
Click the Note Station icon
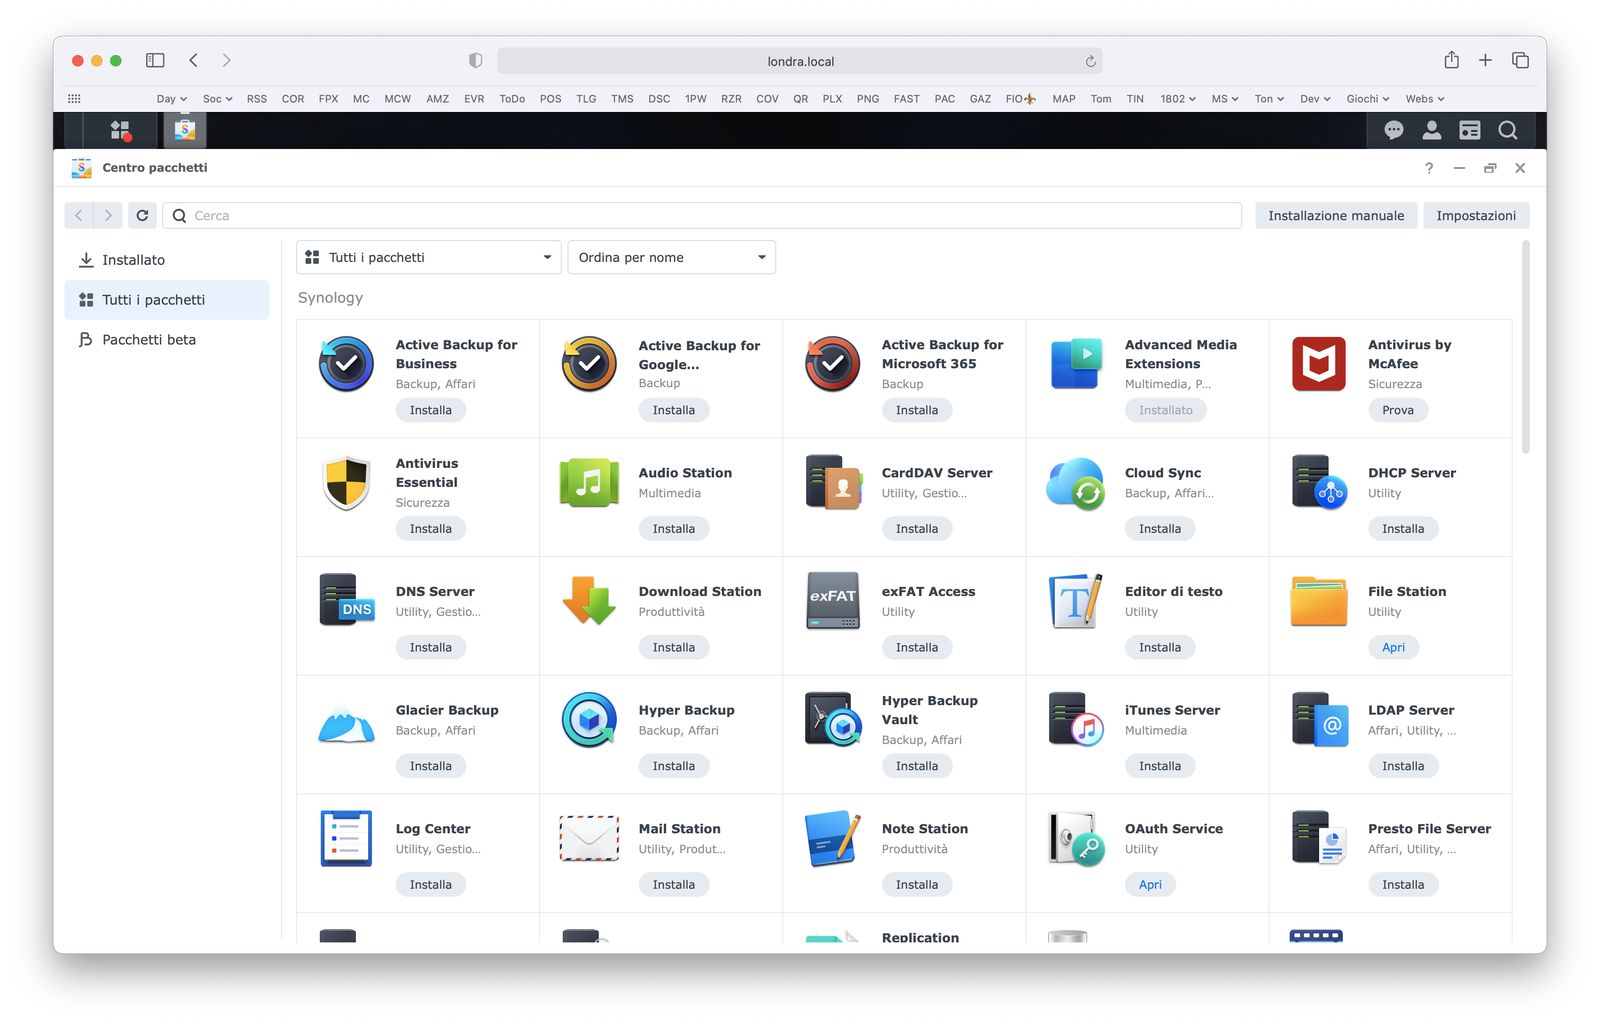pyautogui.click(x=832, y=838)
